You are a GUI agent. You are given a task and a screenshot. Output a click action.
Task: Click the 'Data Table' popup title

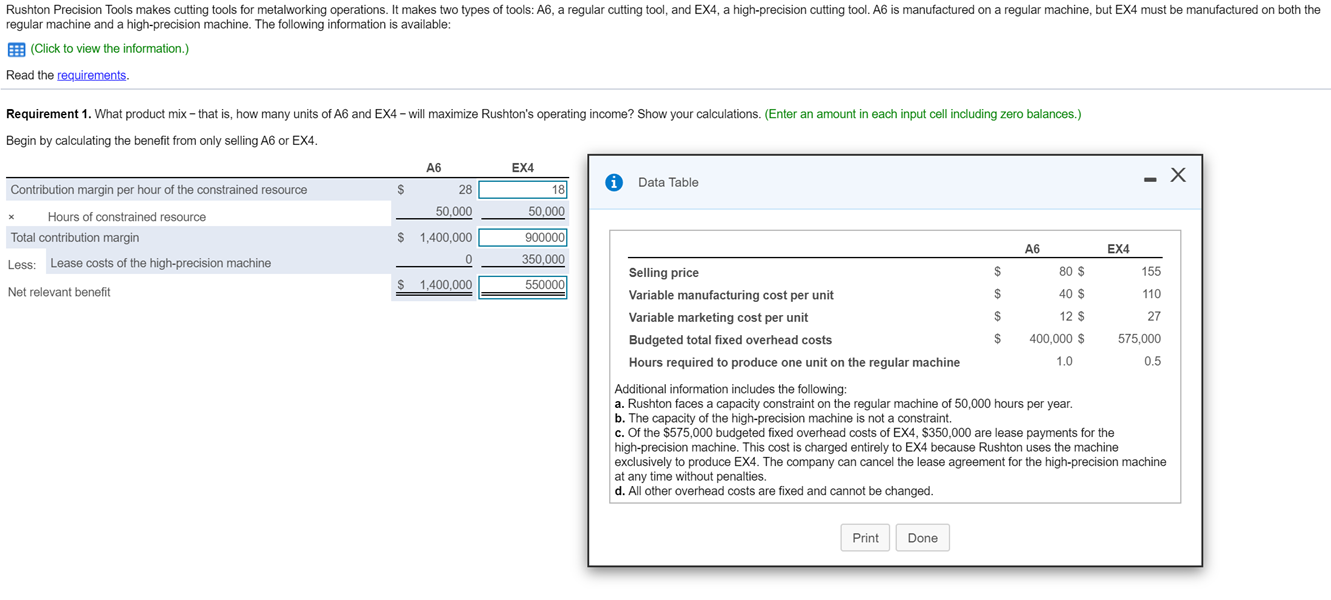668,182
